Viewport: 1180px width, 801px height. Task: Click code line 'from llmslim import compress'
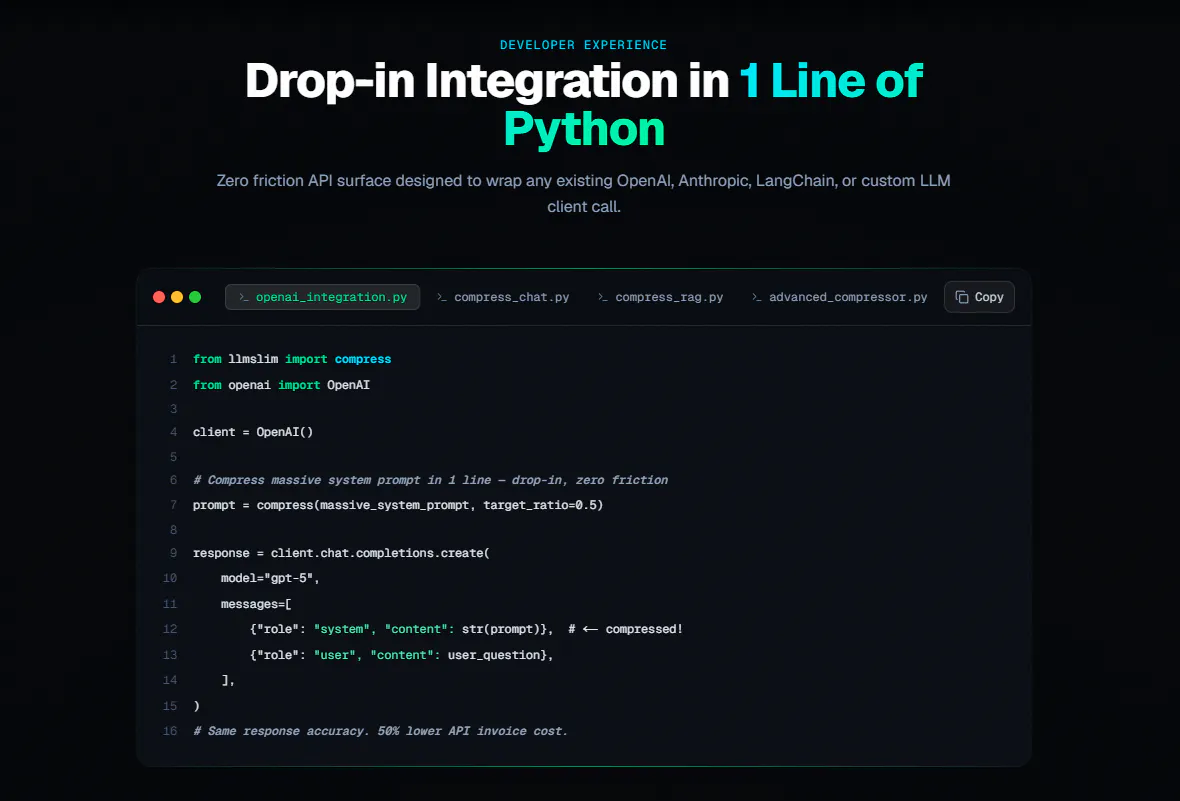point(292,359)
